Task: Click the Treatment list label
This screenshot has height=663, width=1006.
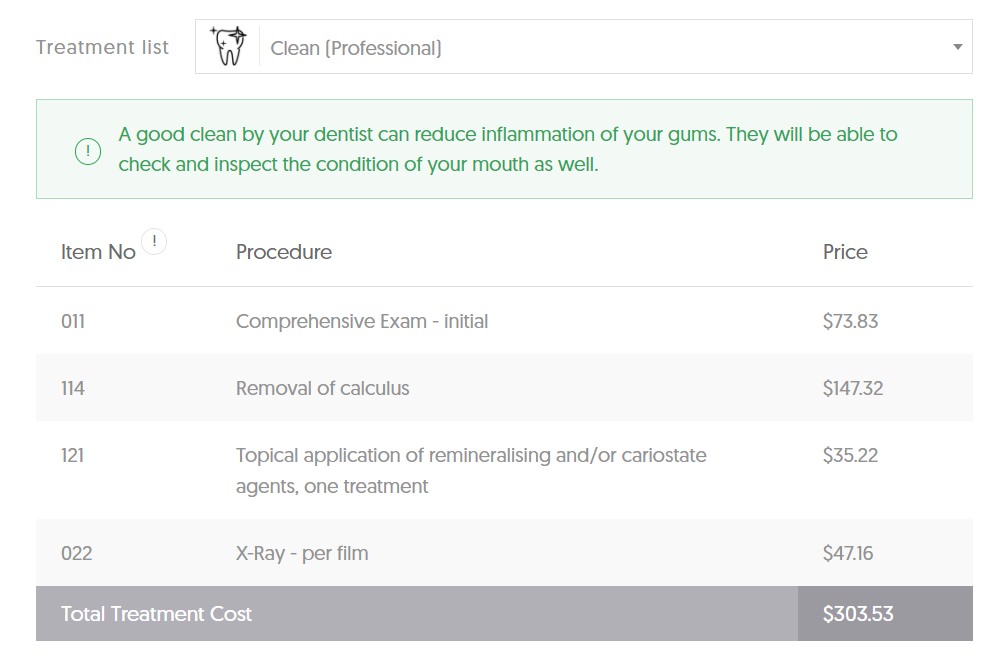Action: 102,47
